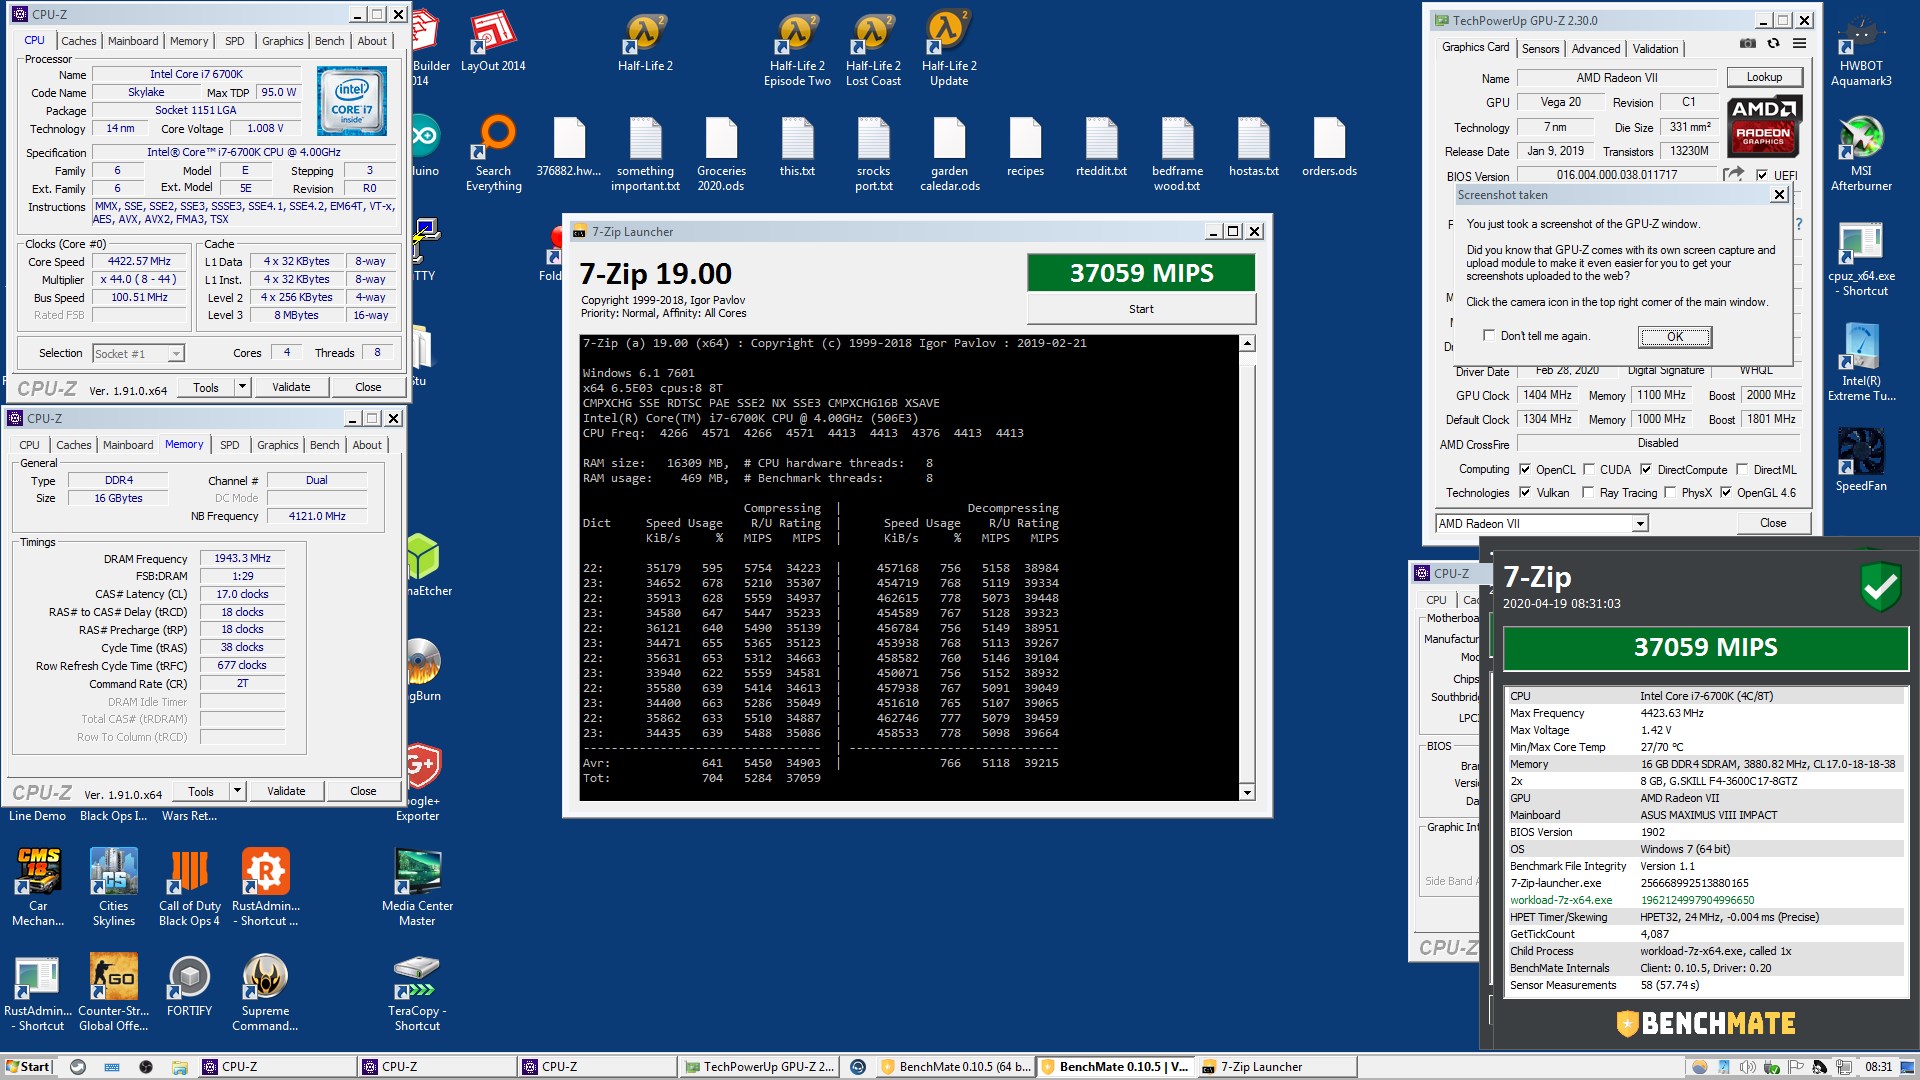Toggle the OpenCL checkbox
1920x1080 pixels.
coord(1525,470)
